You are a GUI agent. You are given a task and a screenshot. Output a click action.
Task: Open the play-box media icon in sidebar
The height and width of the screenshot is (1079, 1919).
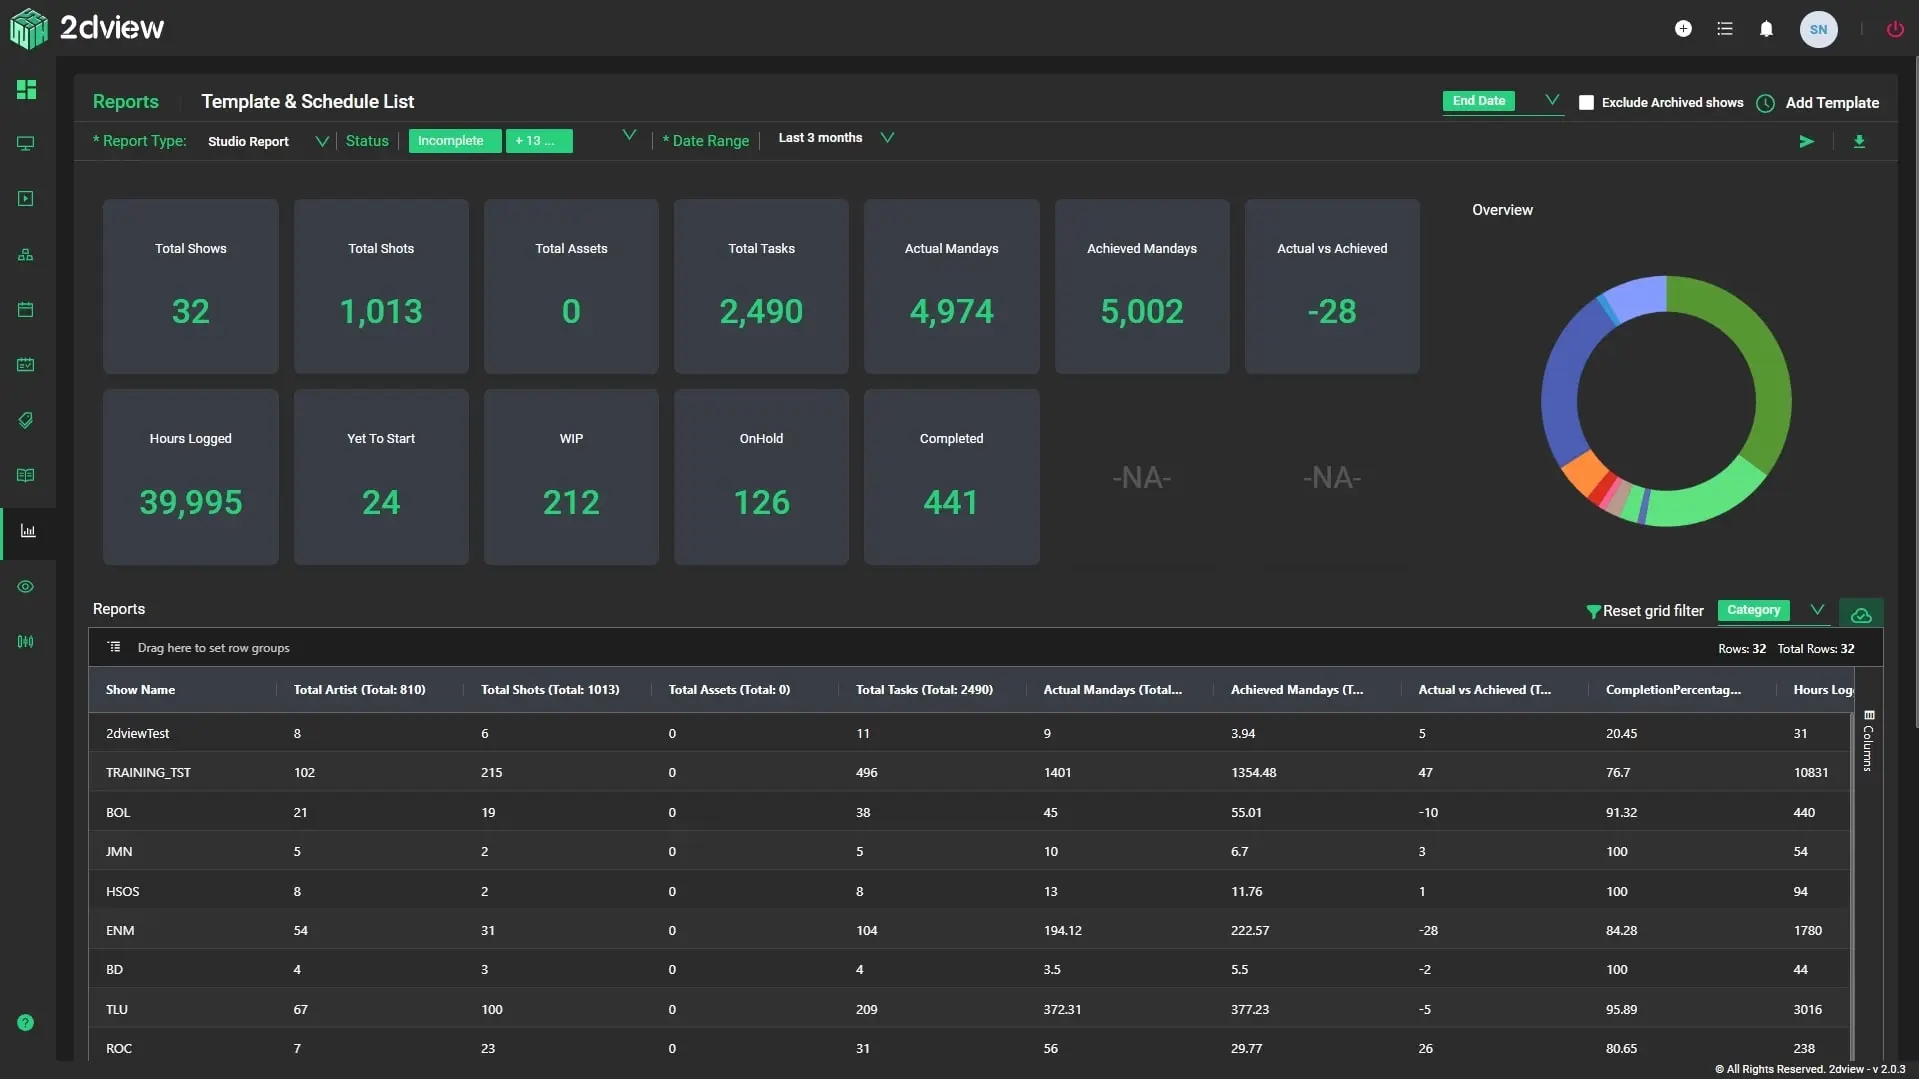tap(26, 199)
